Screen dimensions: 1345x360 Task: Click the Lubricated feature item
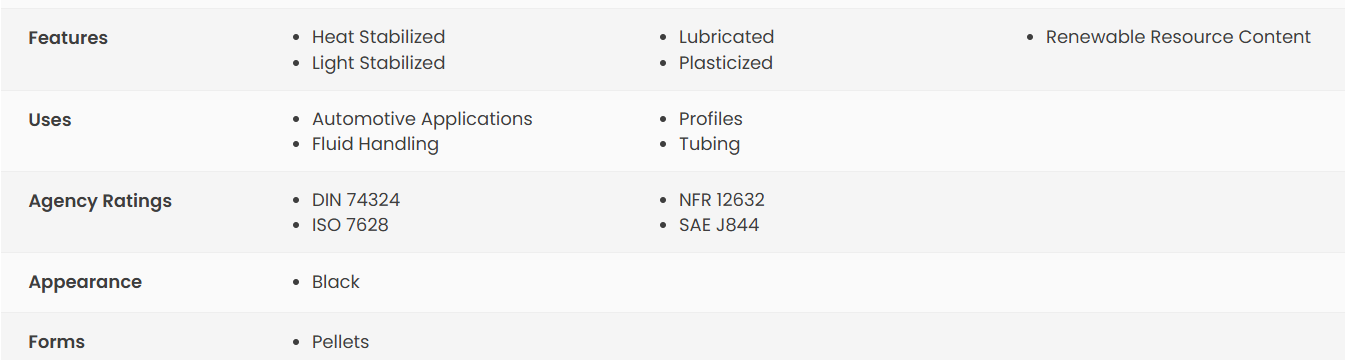[726, 37]
